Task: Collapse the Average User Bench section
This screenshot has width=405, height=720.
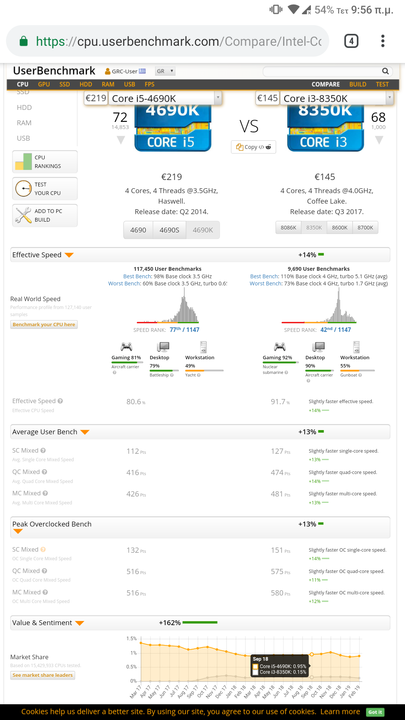Action: (x=84, y=432)
